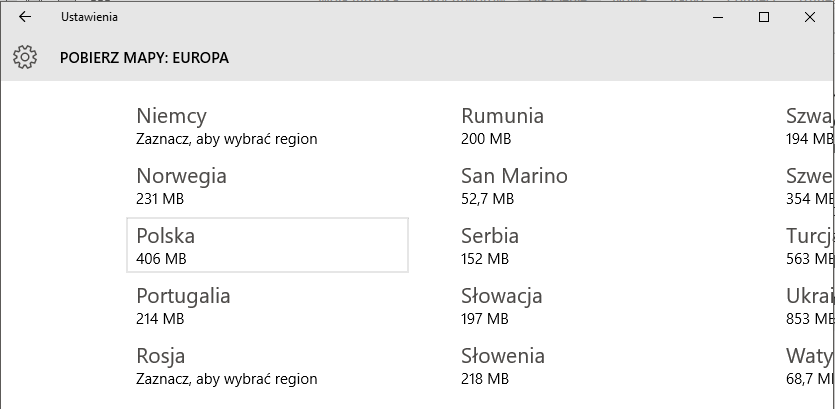This screenshot has width=835, height=409.
Task: Minimize the Ustawienia window
Action: point(718,17)
